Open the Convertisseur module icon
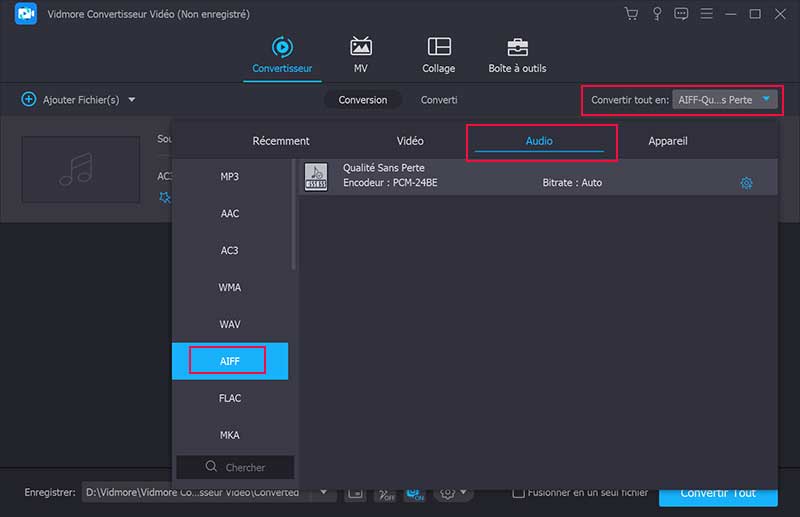 [282, 47]
